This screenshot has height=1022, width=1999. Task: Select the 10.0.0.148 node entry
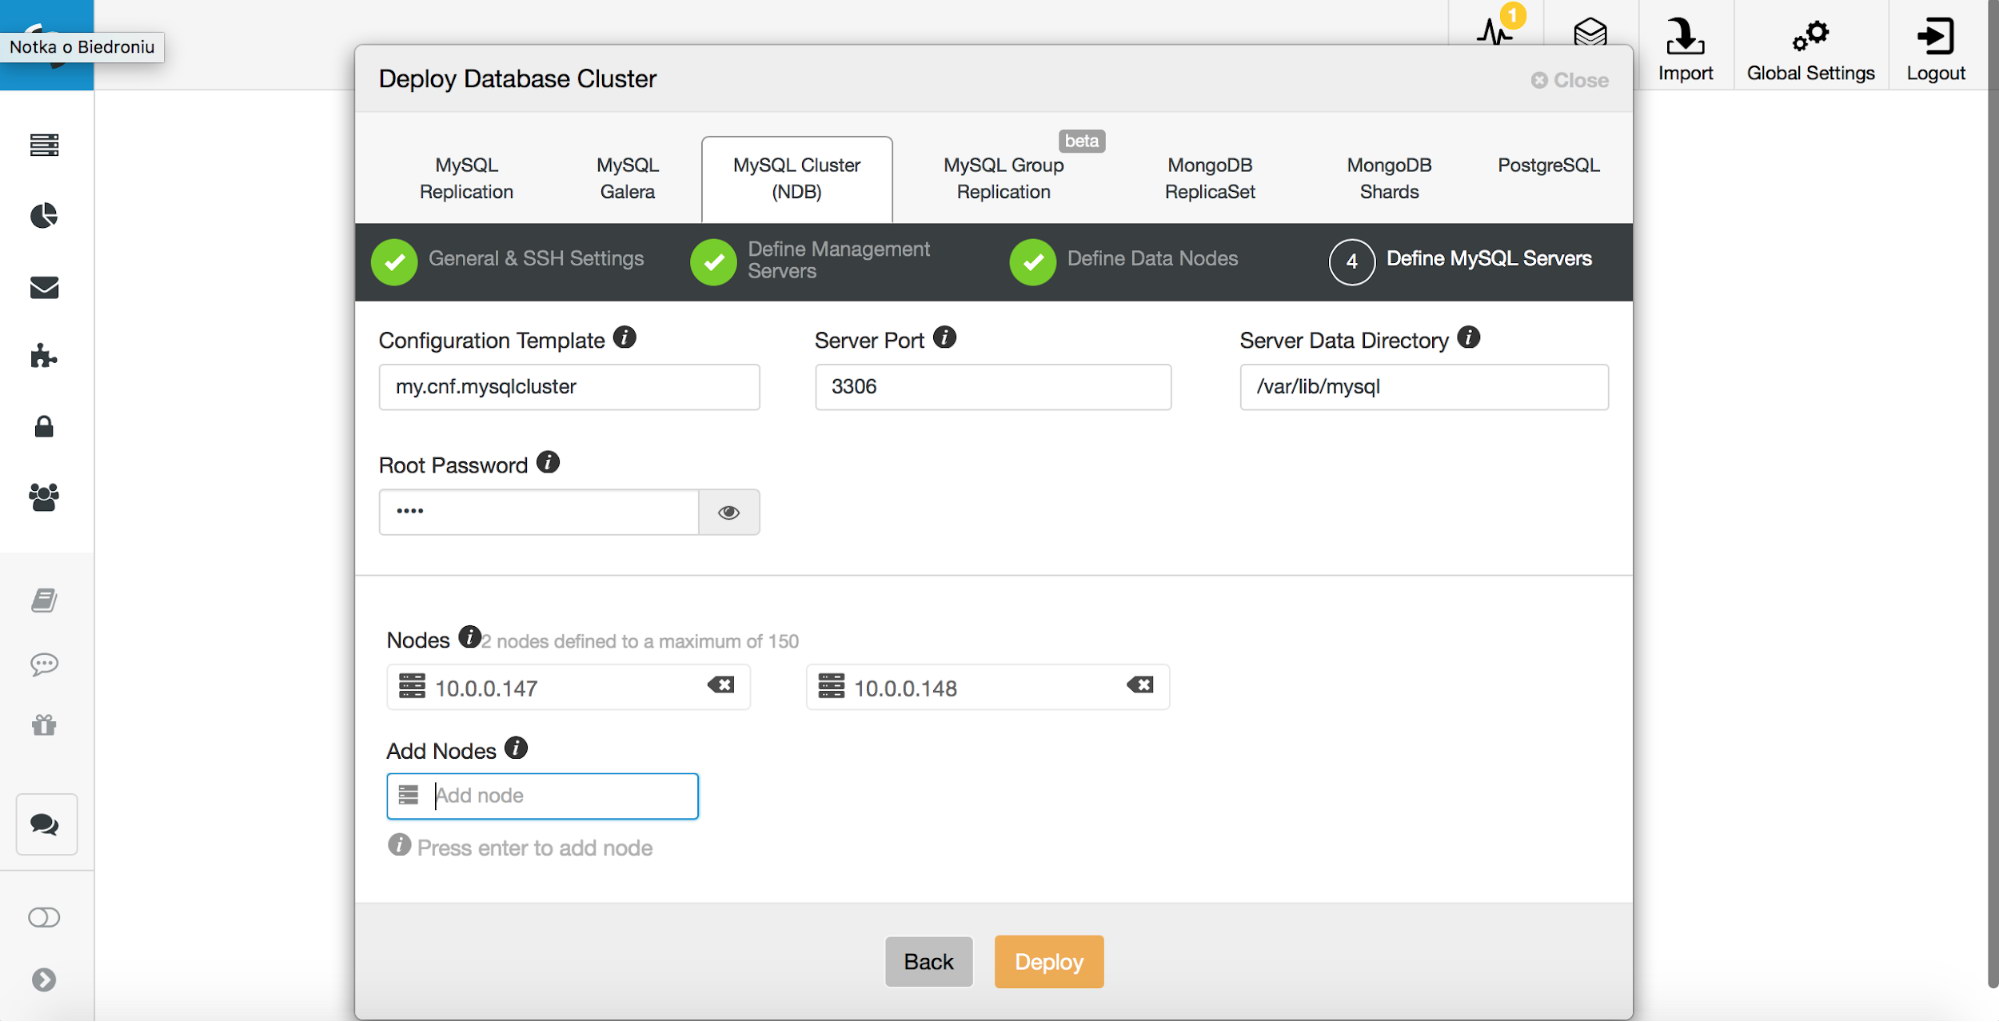tap(988, 687)
